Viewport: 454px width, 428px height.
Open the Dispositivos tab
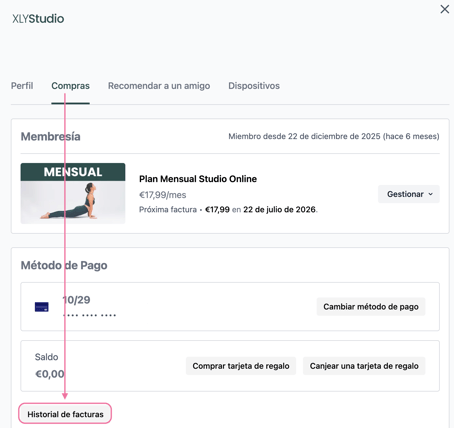254,86
